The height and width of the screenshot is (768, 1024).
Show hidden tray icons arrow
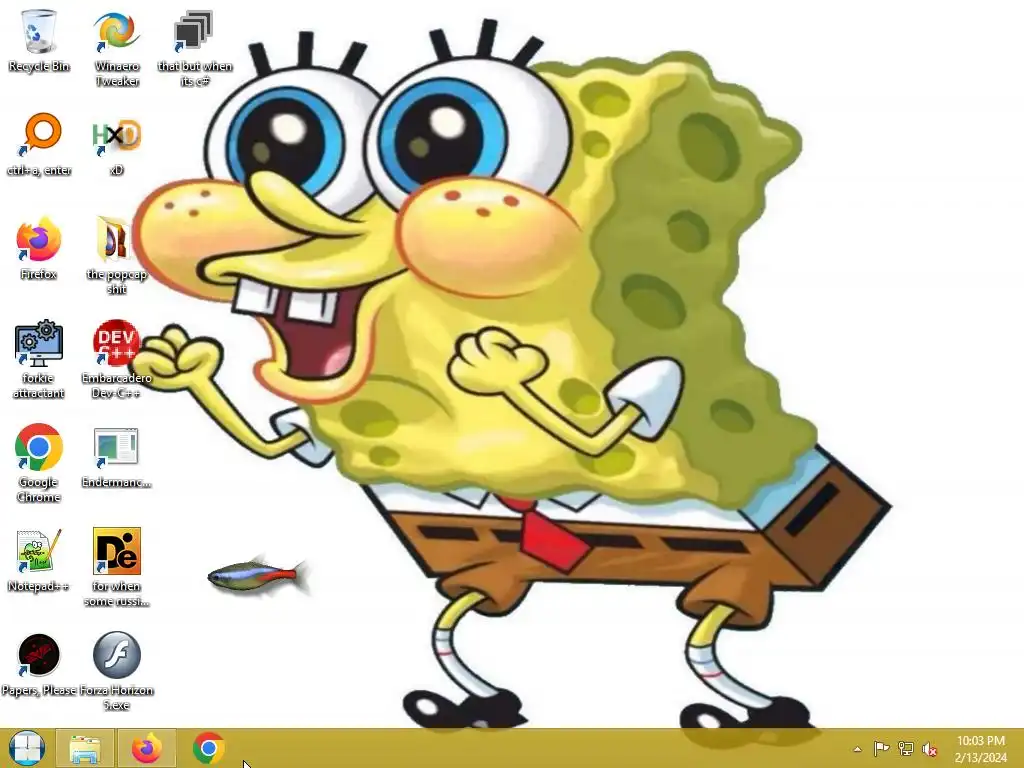coord(857,749)
